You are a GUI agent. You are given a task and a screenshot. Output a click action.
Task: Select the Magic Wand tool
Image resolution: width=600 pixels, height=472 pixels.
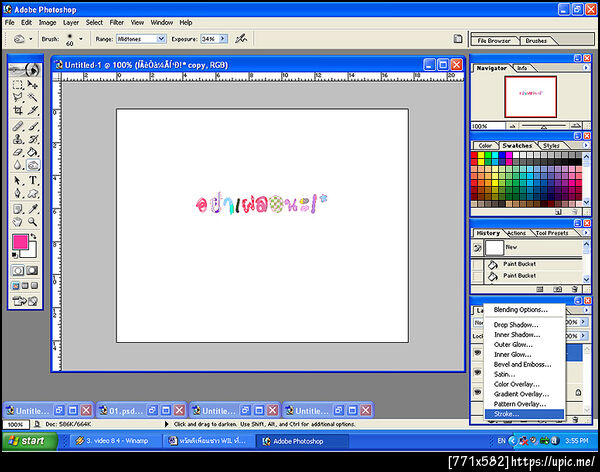[33, 97]
